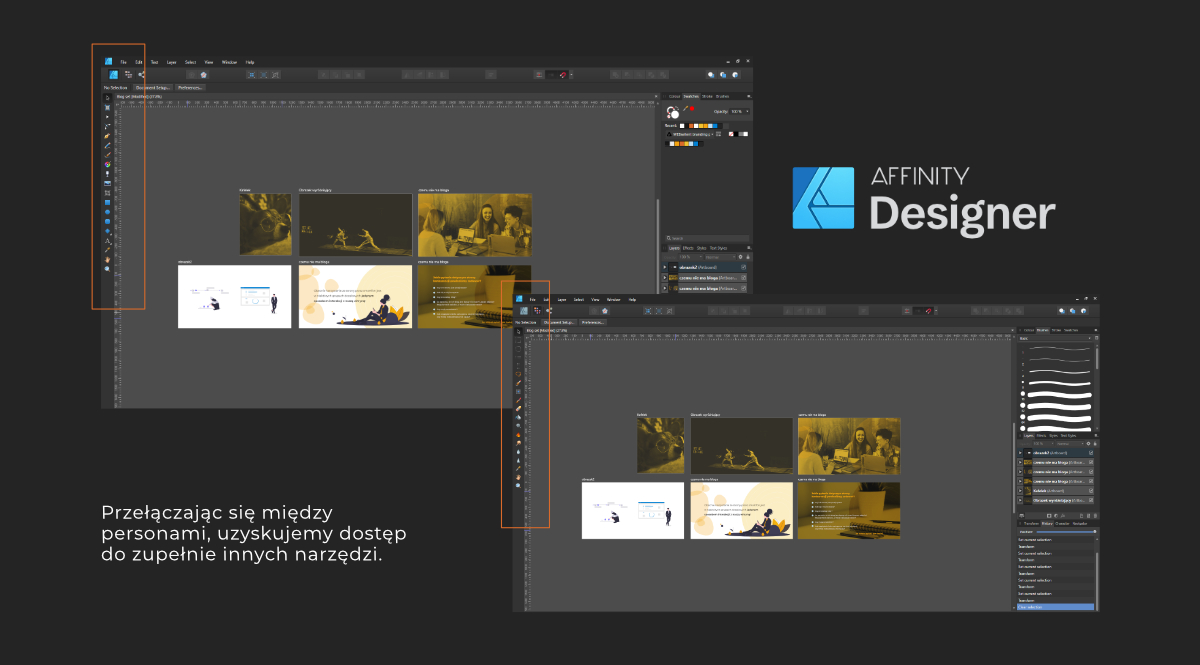Select Move tool in lower window
Viewport: 1200px width, 665px height.
click(x=518, y=331)
